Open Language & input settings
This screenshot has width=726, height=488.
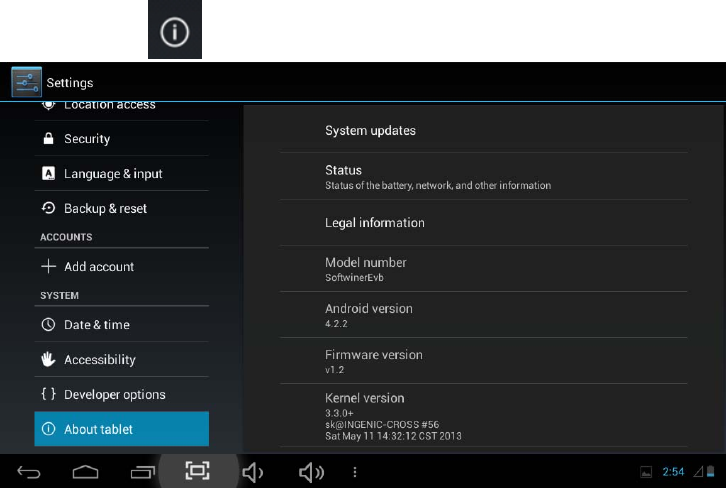point(121,173)
